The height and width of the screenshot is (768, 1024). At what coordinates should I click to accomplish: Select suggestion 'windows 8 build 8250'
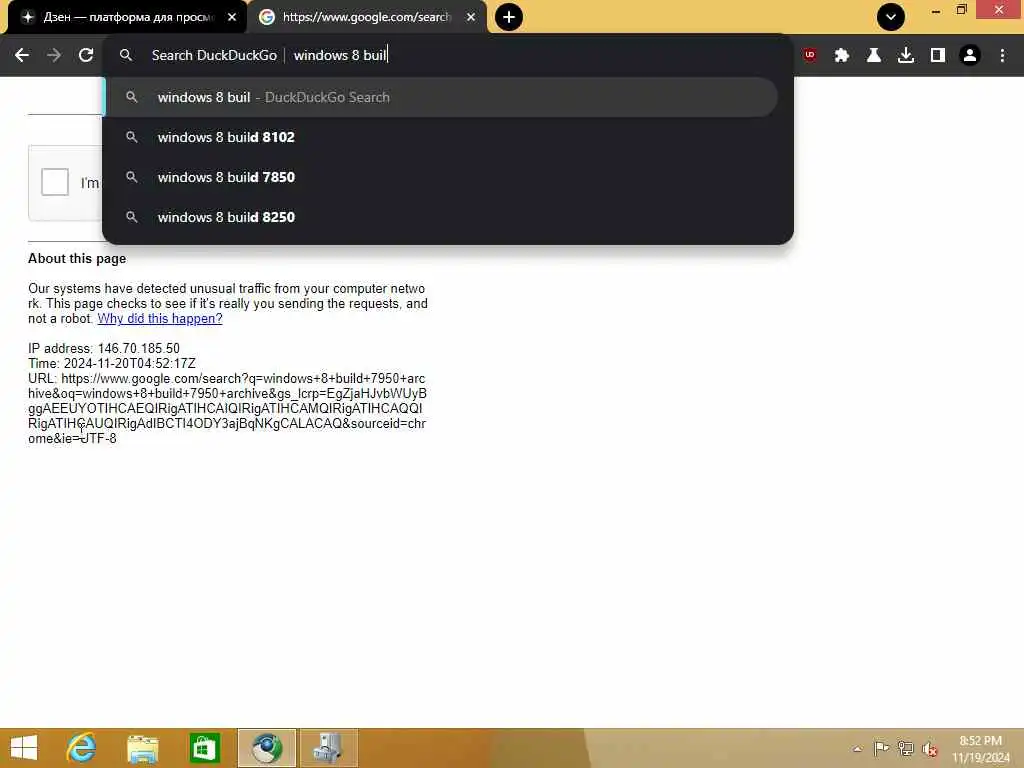[x=441, y=217]
